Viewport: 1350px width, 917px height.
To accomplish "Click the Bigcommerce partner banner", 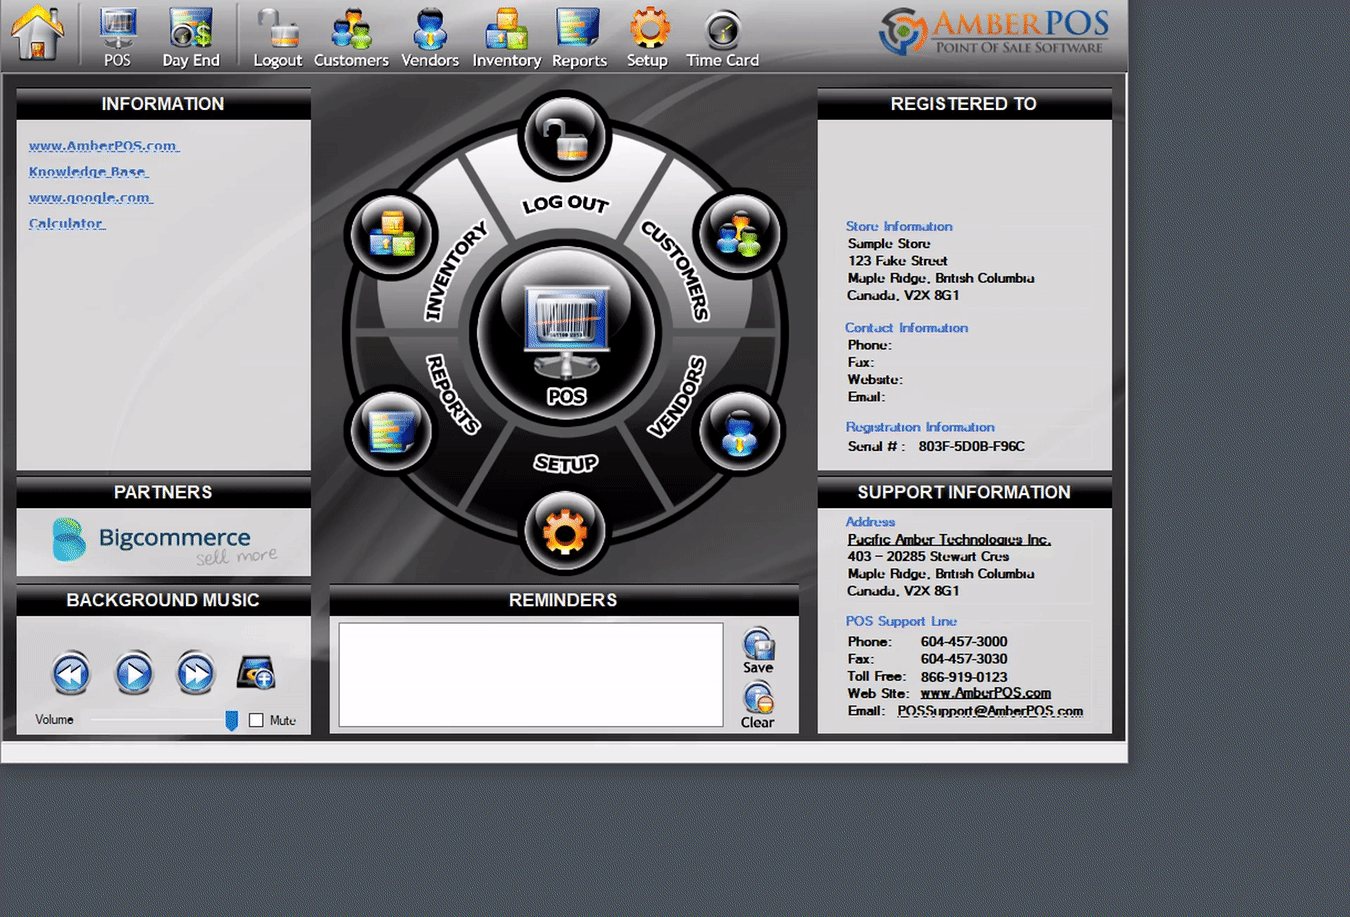I will click(x=164, y=542).
